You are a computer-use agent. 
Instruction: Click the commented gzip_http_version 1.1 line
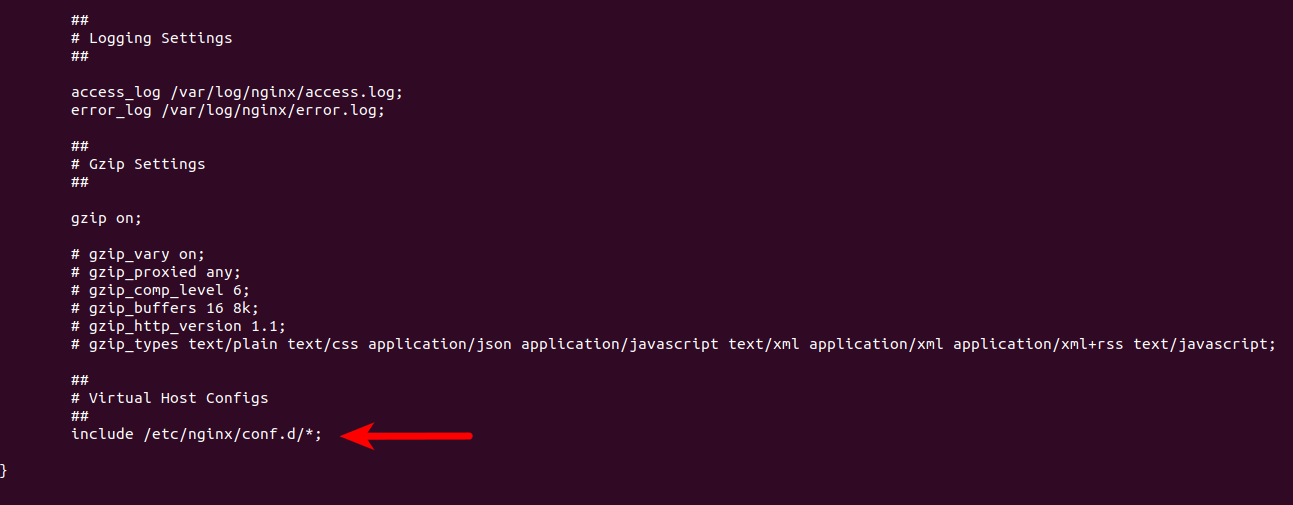click(178, 326)
